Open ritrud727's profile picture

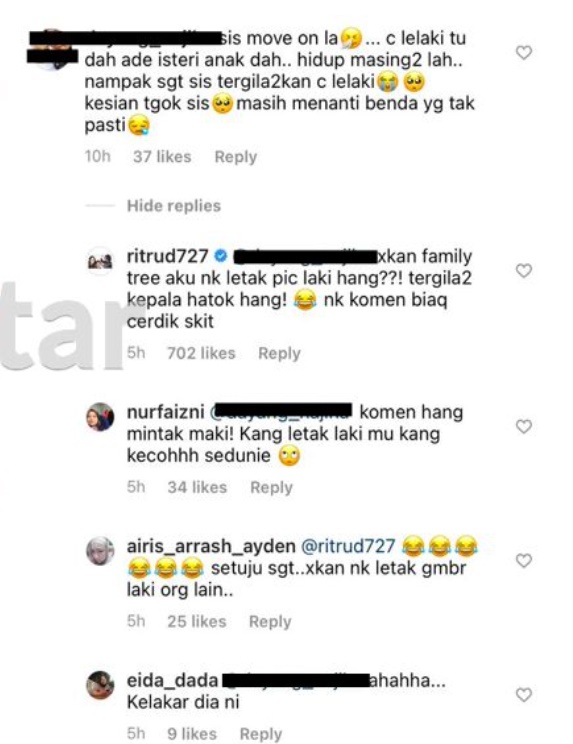[100, 261]
